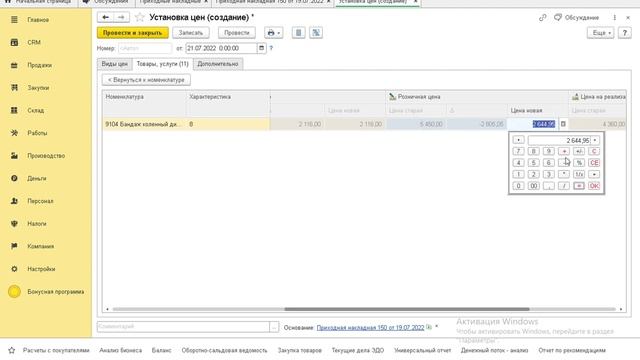Confirm calculator with OK key

(594, 186)
